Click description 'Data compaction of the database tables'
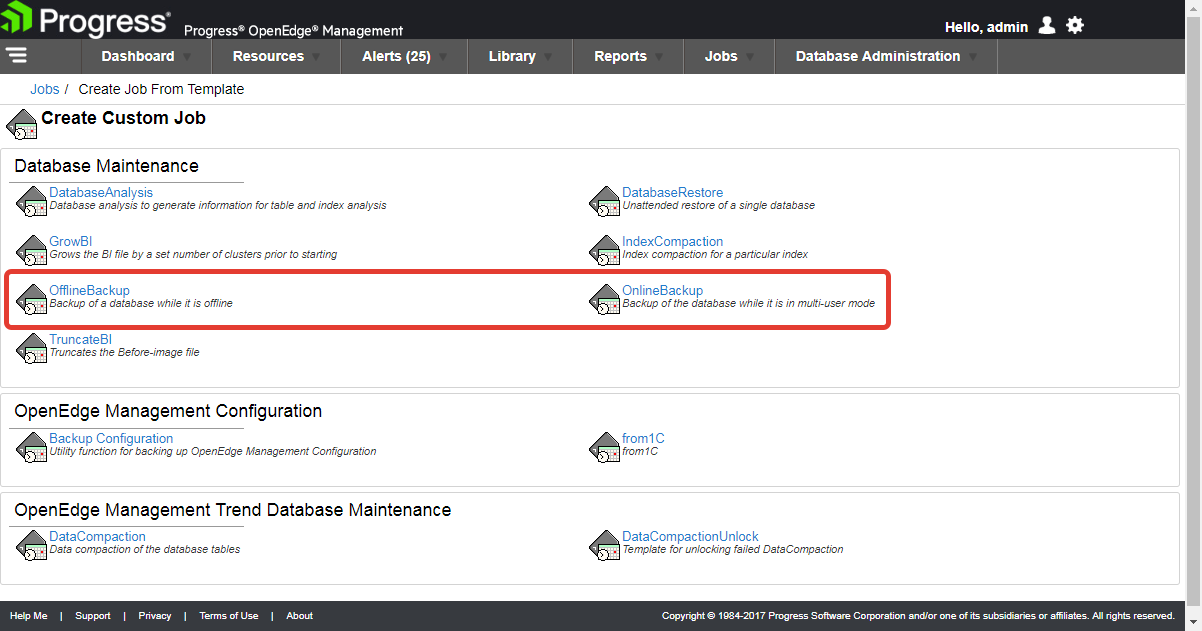 145,549
